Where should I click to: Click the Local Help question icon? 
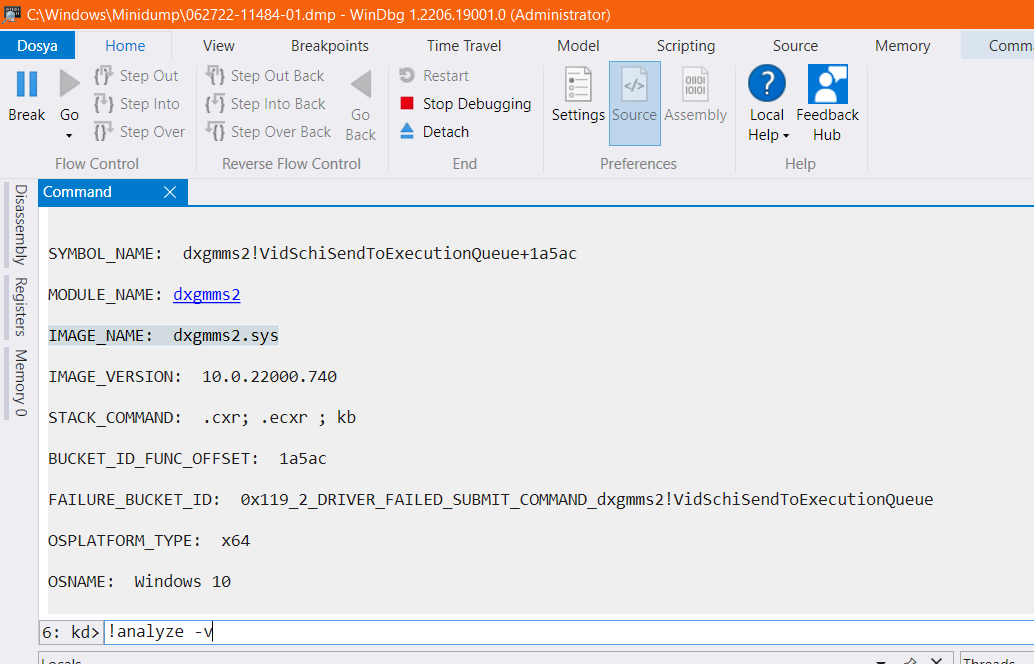point(767,83)
